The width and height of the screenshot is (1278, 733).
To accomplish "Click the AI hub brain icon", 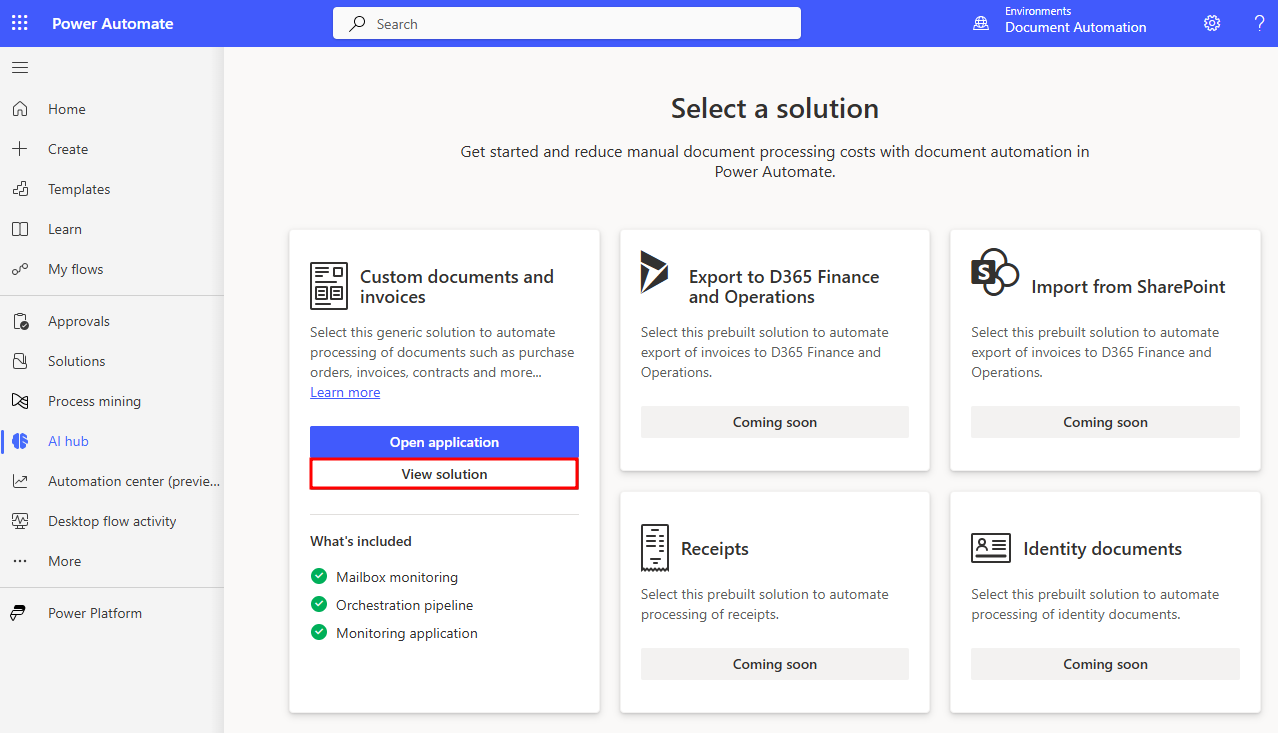I will pyautogui.click(x=20, y=441).
